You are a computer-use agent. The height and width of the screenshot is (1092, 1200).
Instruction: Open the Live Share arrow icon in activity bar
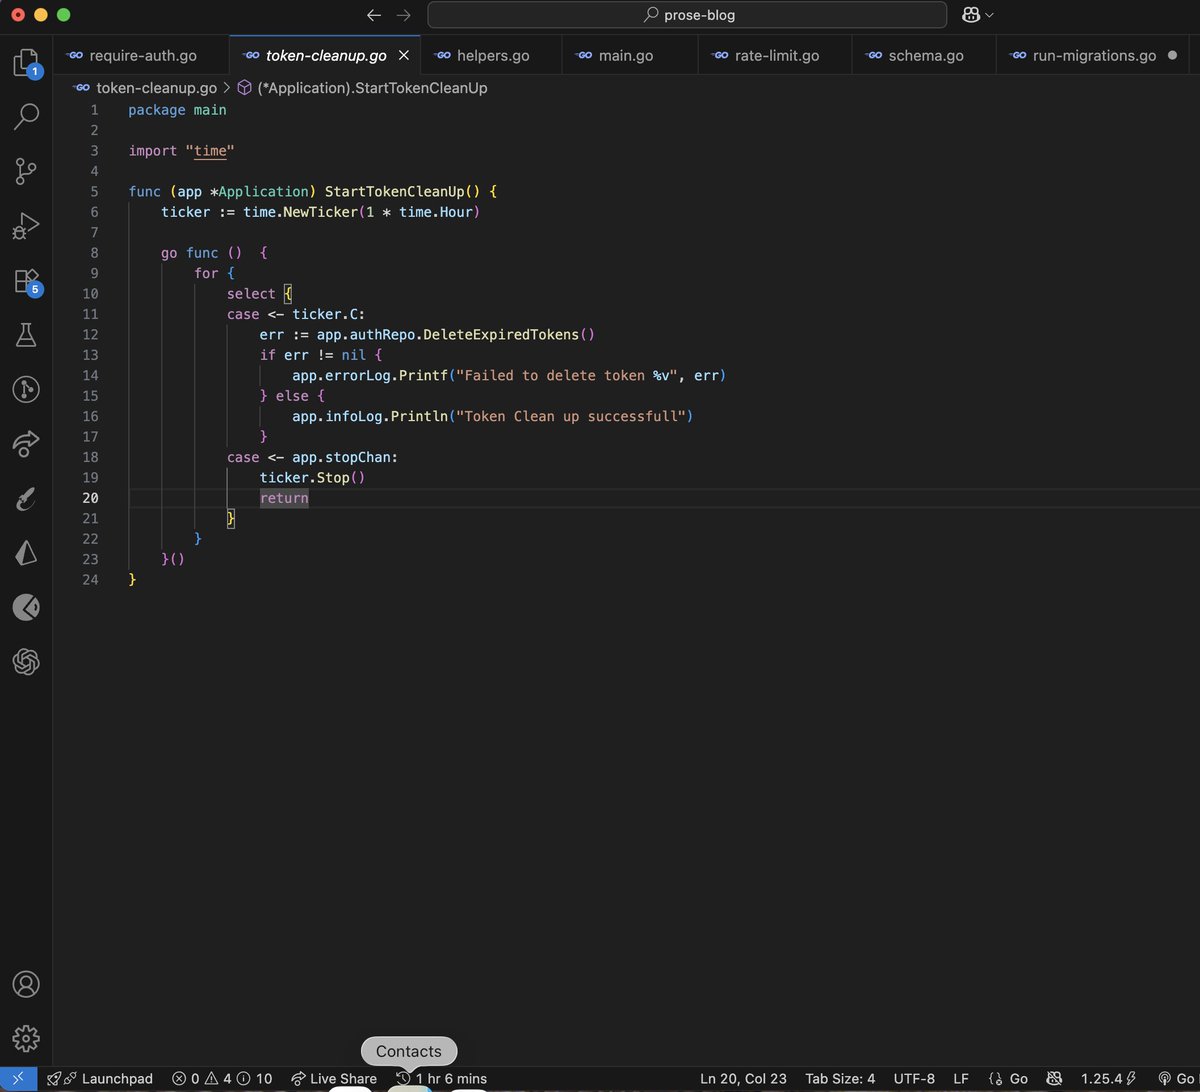point(26,444)
